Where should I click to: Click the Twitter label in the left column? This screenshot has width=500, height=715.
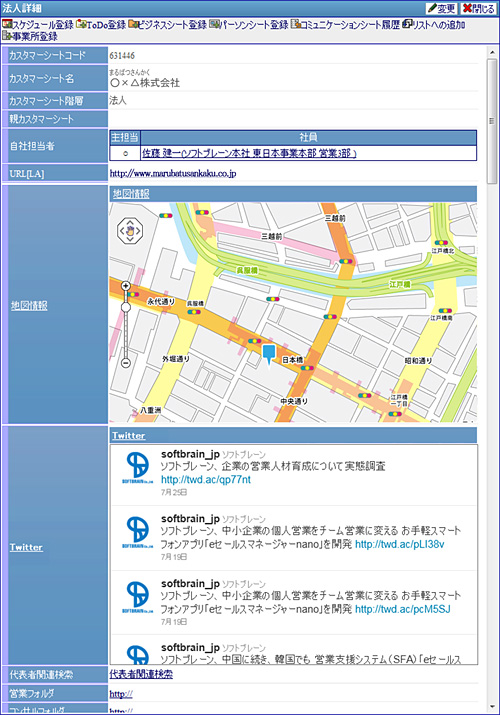(26, 547)
